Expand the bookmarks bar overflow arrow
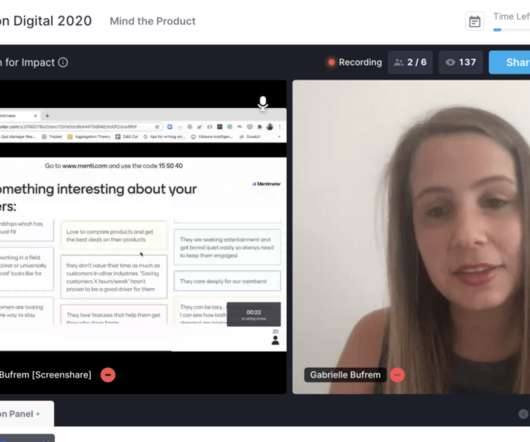 click(x=279, y=137)
